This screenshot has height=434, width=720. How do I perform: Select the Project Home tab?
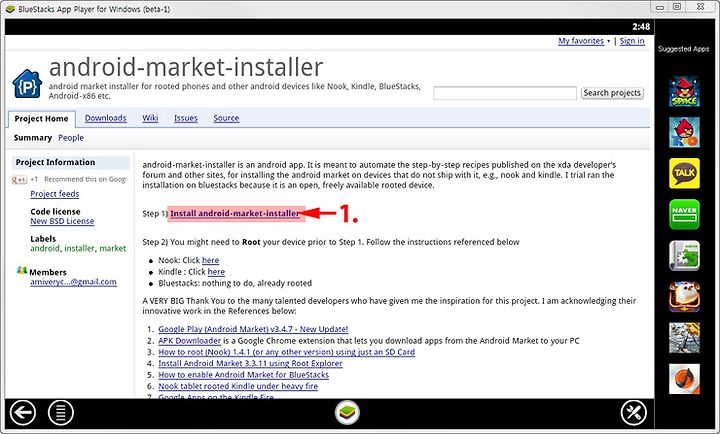[41, 118]
